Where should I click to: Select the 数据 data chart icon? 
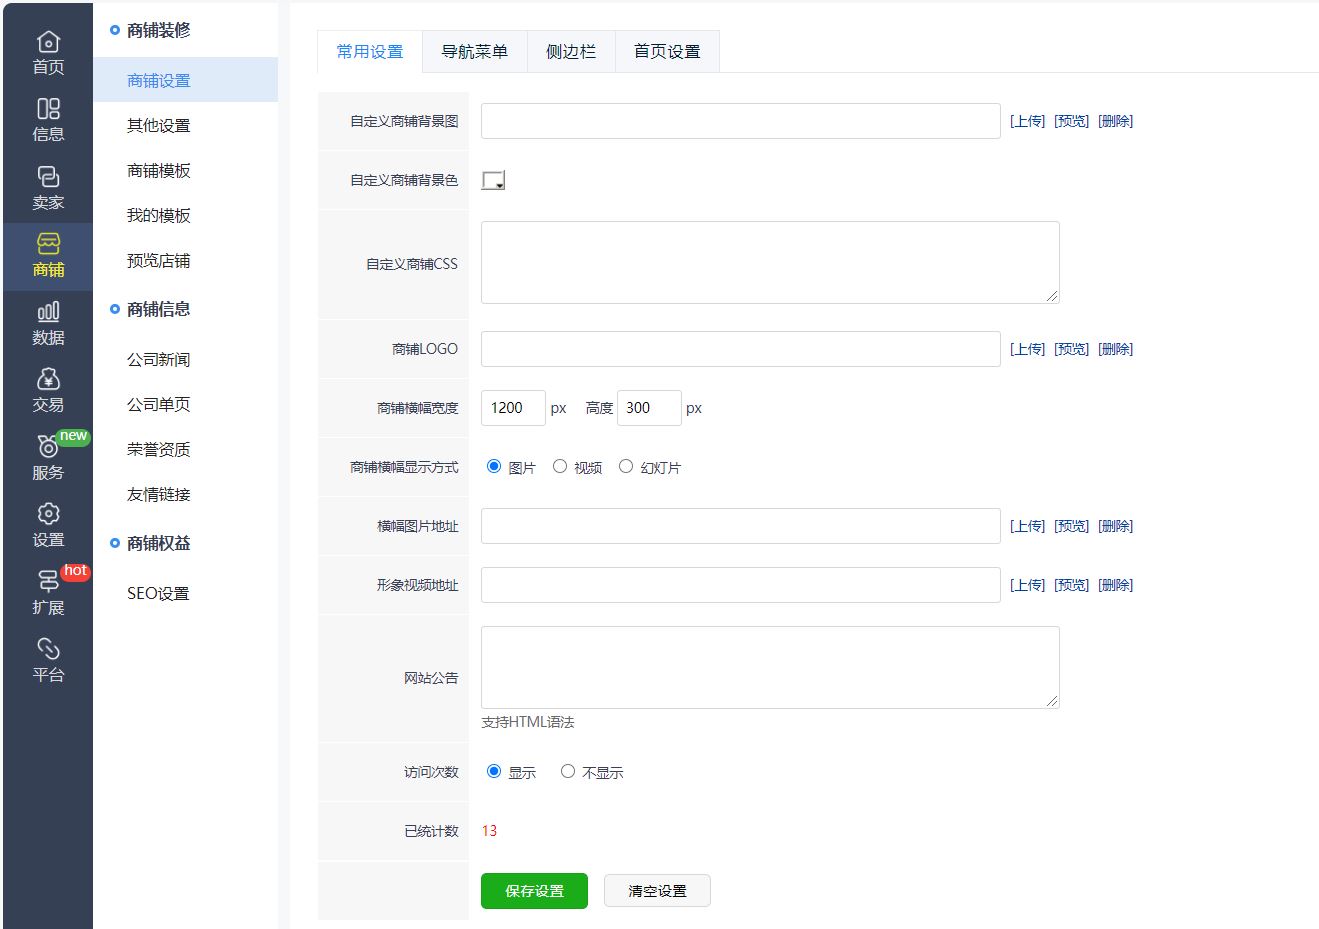click(48, 312)
